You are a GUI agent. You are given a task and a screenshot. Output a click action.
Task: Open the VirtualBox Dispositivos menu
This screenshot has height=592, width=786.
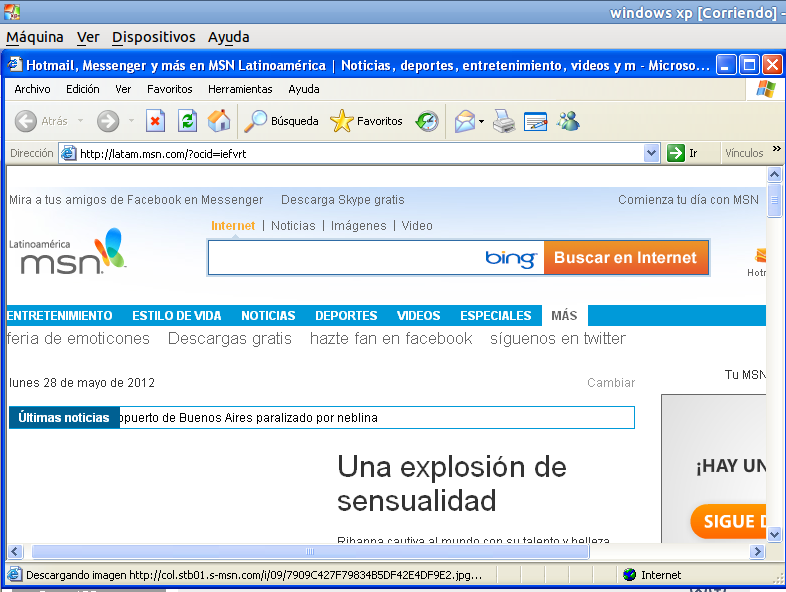(x=153, y=37)
